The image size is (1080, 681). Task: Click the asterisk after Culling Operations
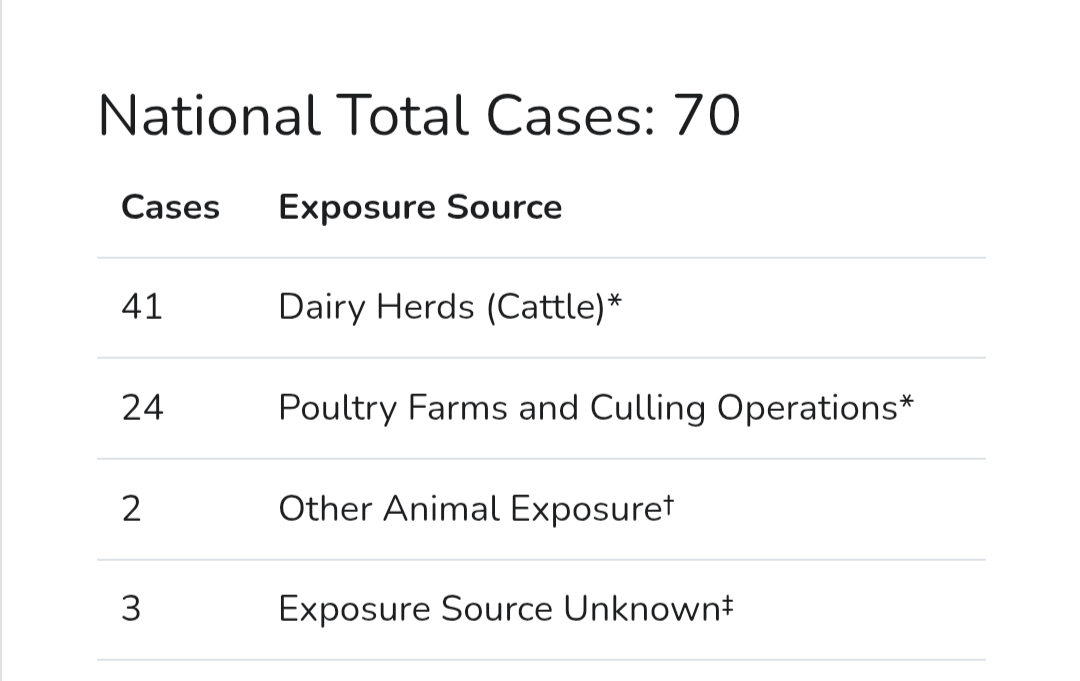click(x=906, y=402)
